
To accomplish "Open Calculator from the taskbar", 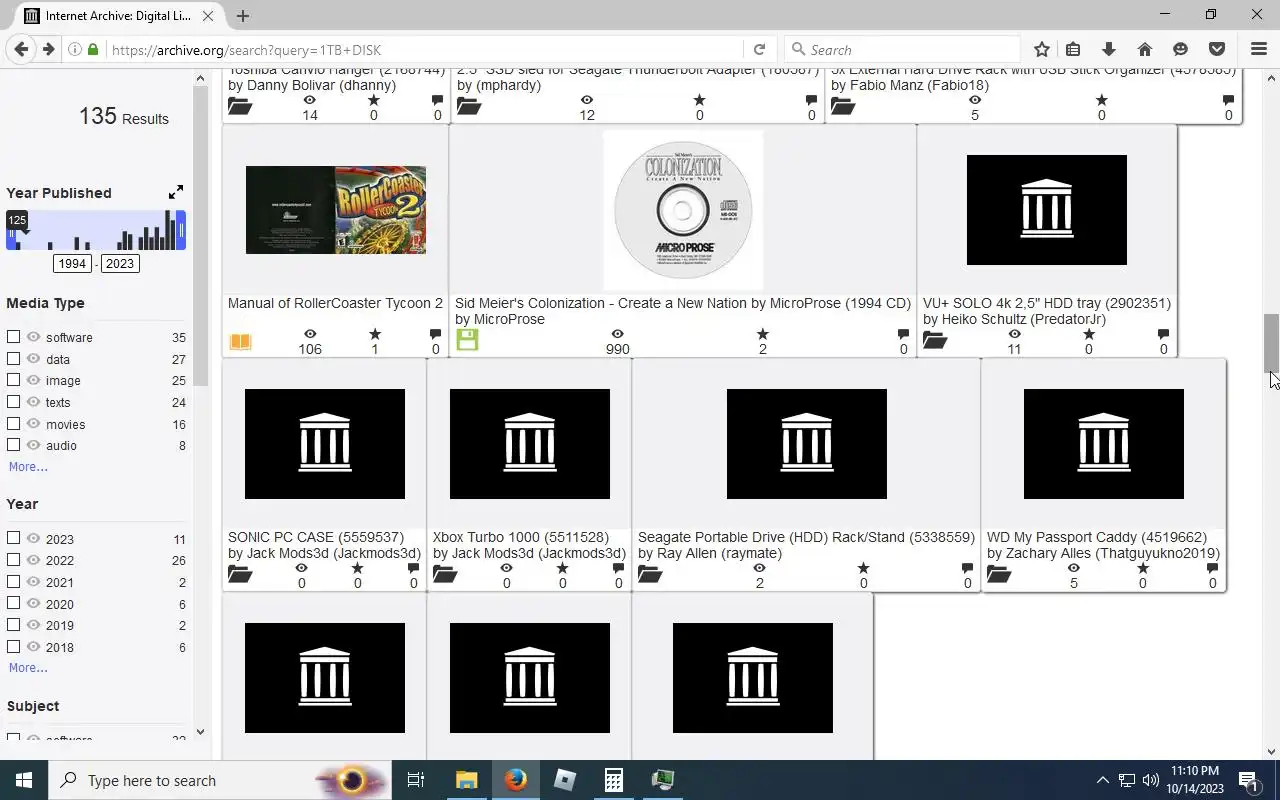I will (613, 780).
